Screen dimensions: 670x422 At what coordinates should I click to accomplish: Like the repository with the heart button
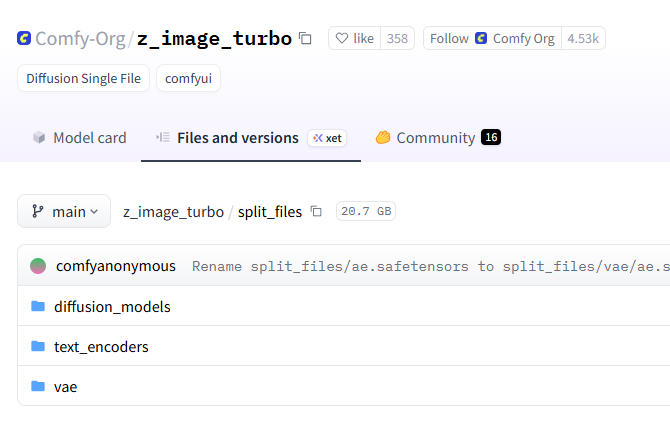coord(355,38)
